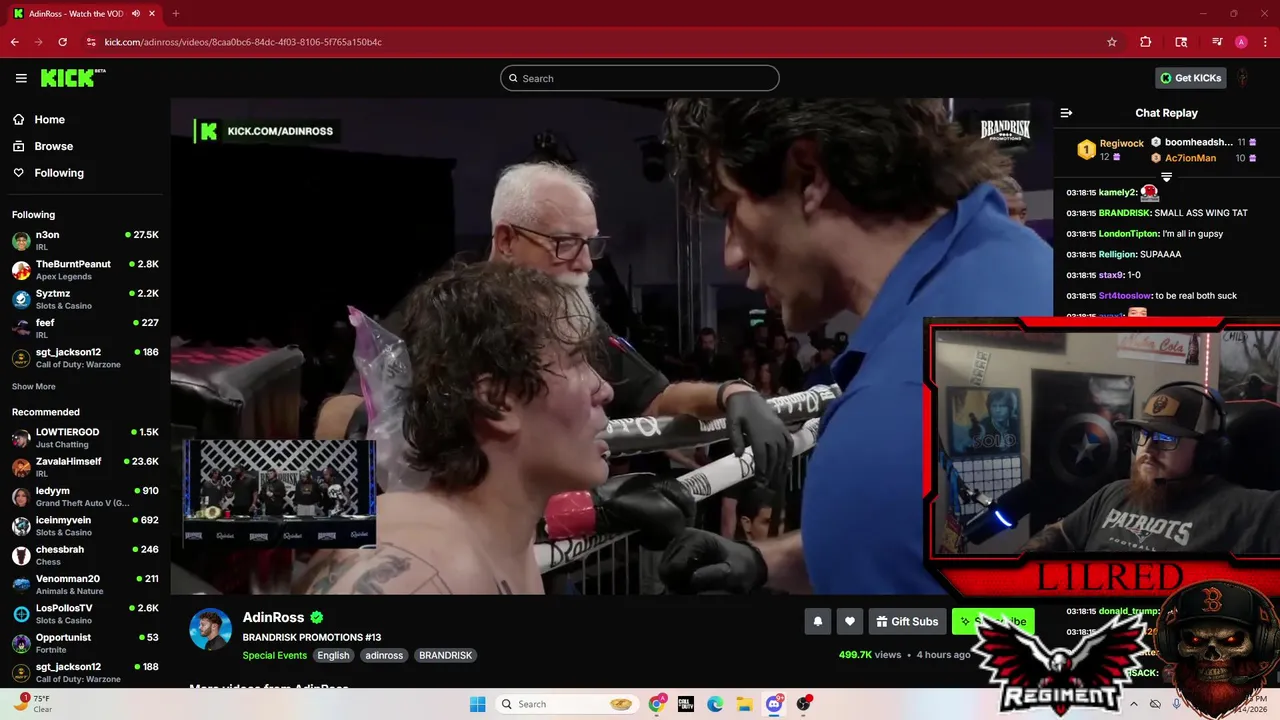Screen dimensions: 1280x720
Task: Open the Chrome profile avatar
Action: coord(1241,42)
